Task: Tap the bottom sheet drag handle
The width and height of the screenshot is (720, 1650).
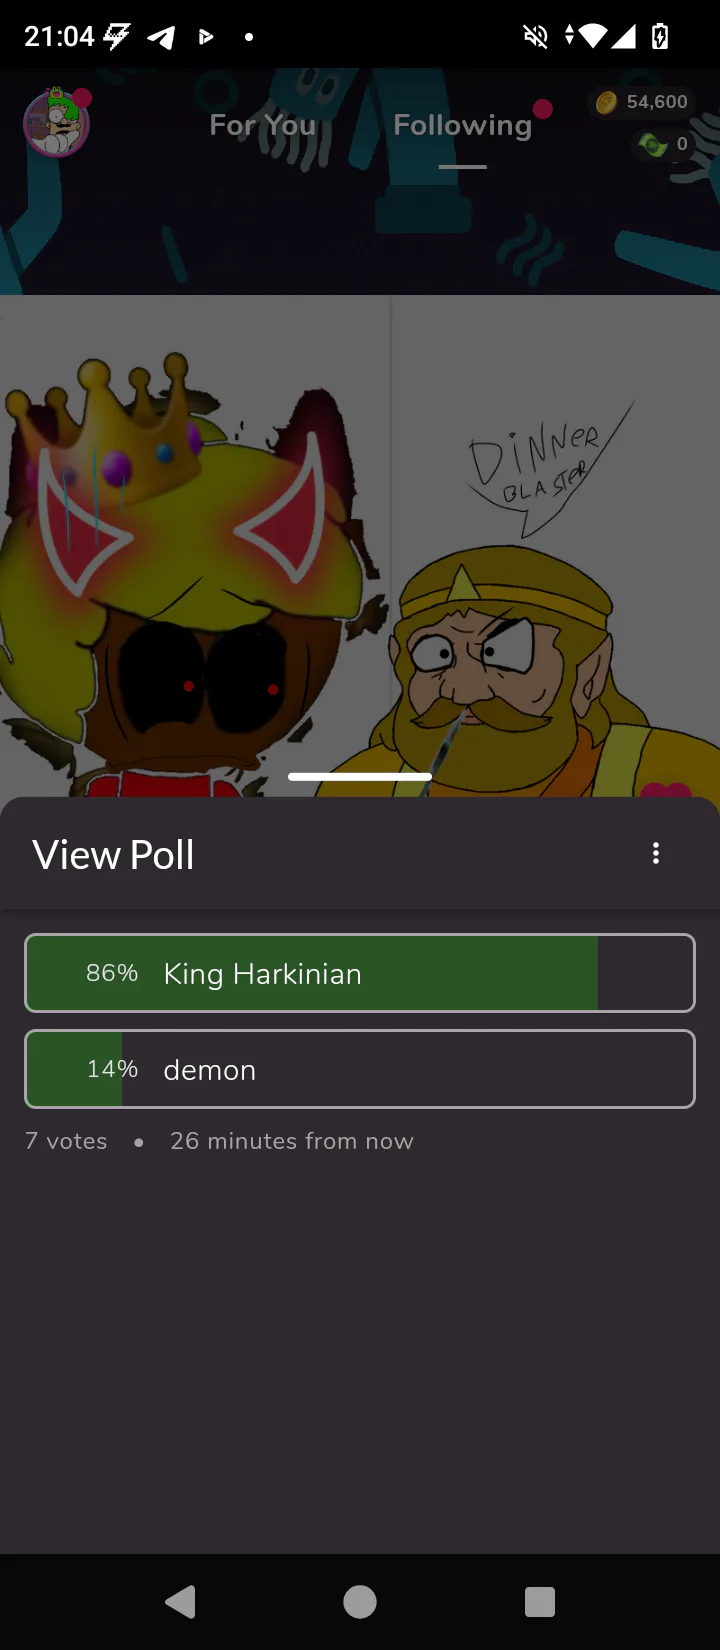Action: (360, 776)
